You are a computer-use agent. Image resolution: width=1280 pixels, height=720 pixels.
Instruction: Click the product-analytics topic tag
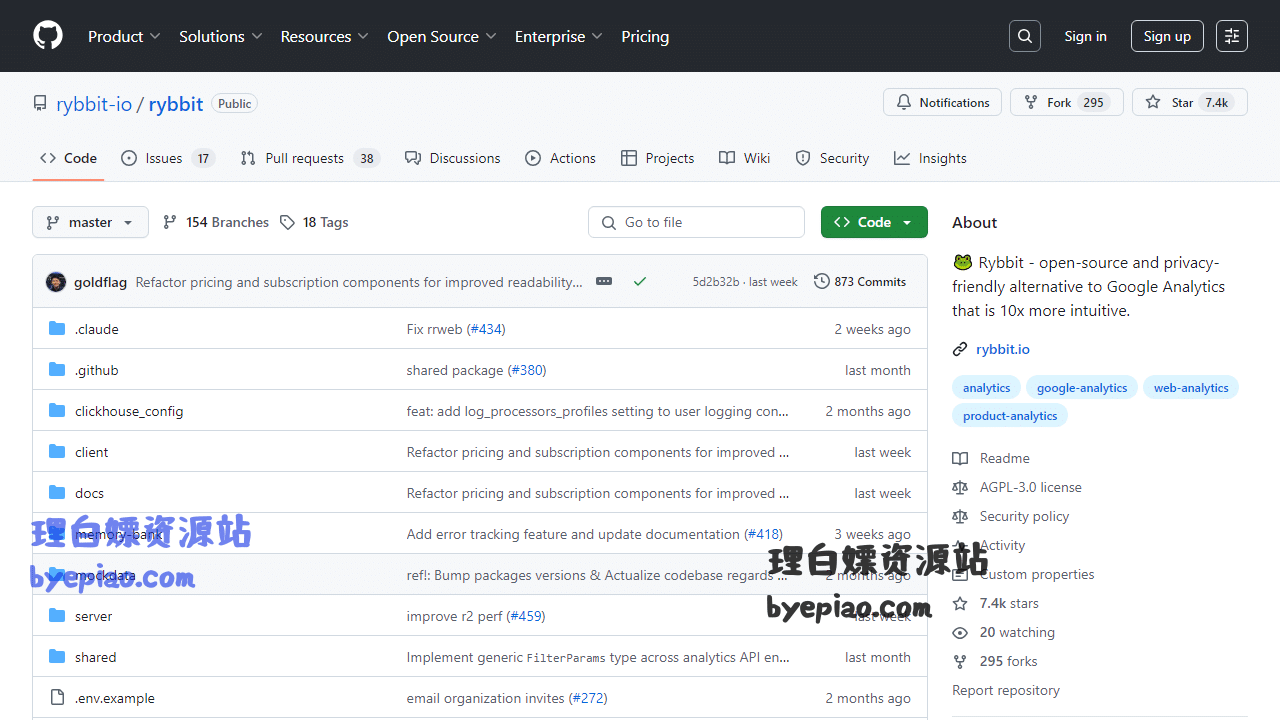1010,416
